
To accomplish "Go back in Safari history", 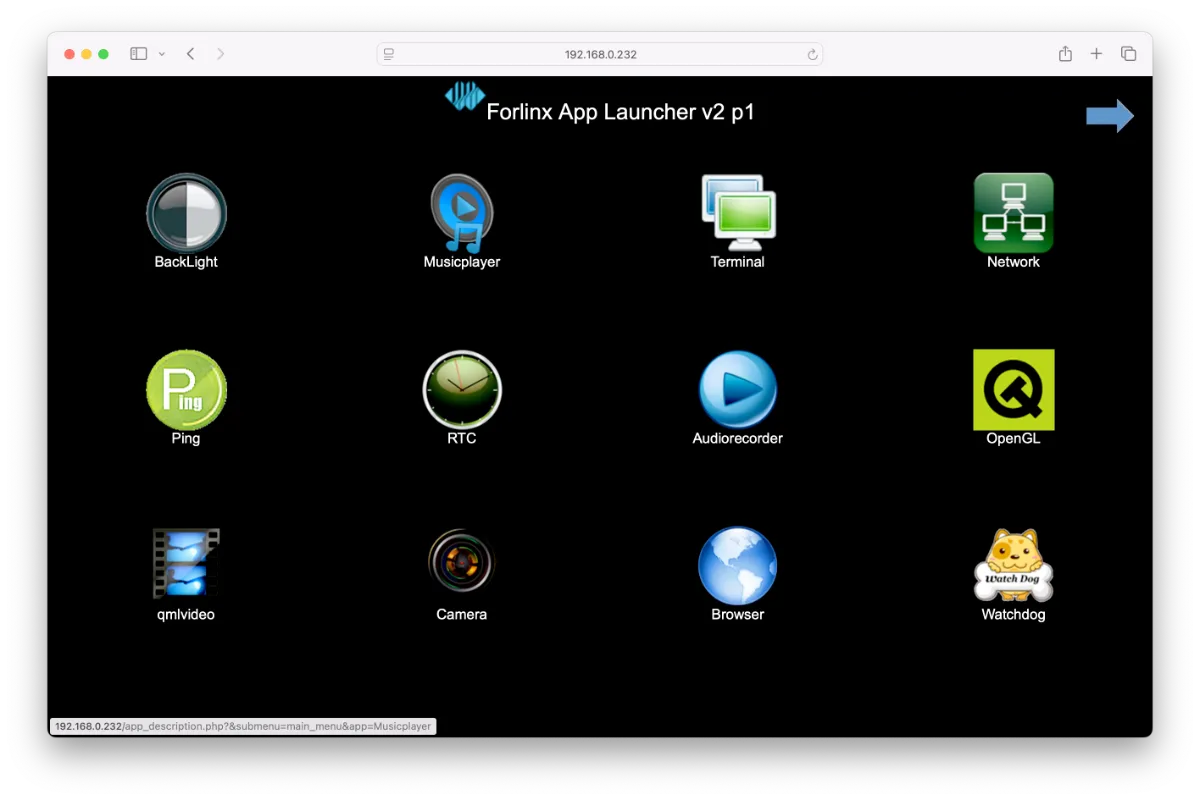I will click(190, 54).
